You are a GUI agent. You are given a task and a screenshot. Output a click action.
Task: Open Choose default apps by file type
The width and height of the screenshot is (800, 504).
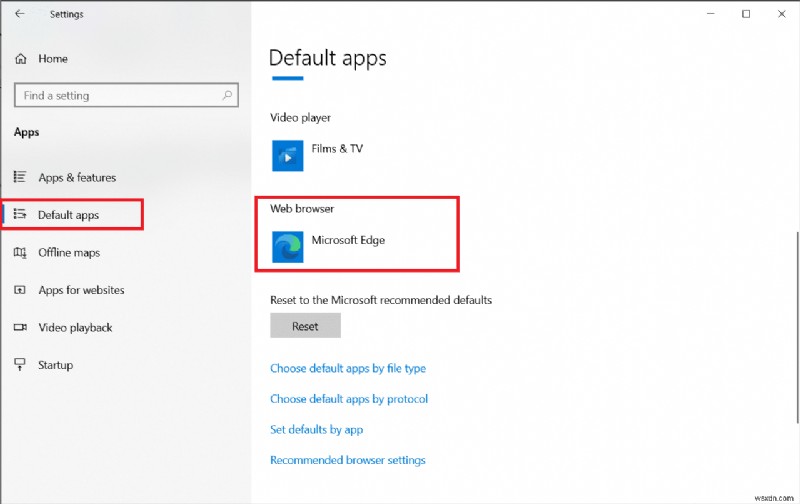pos(347,369)
